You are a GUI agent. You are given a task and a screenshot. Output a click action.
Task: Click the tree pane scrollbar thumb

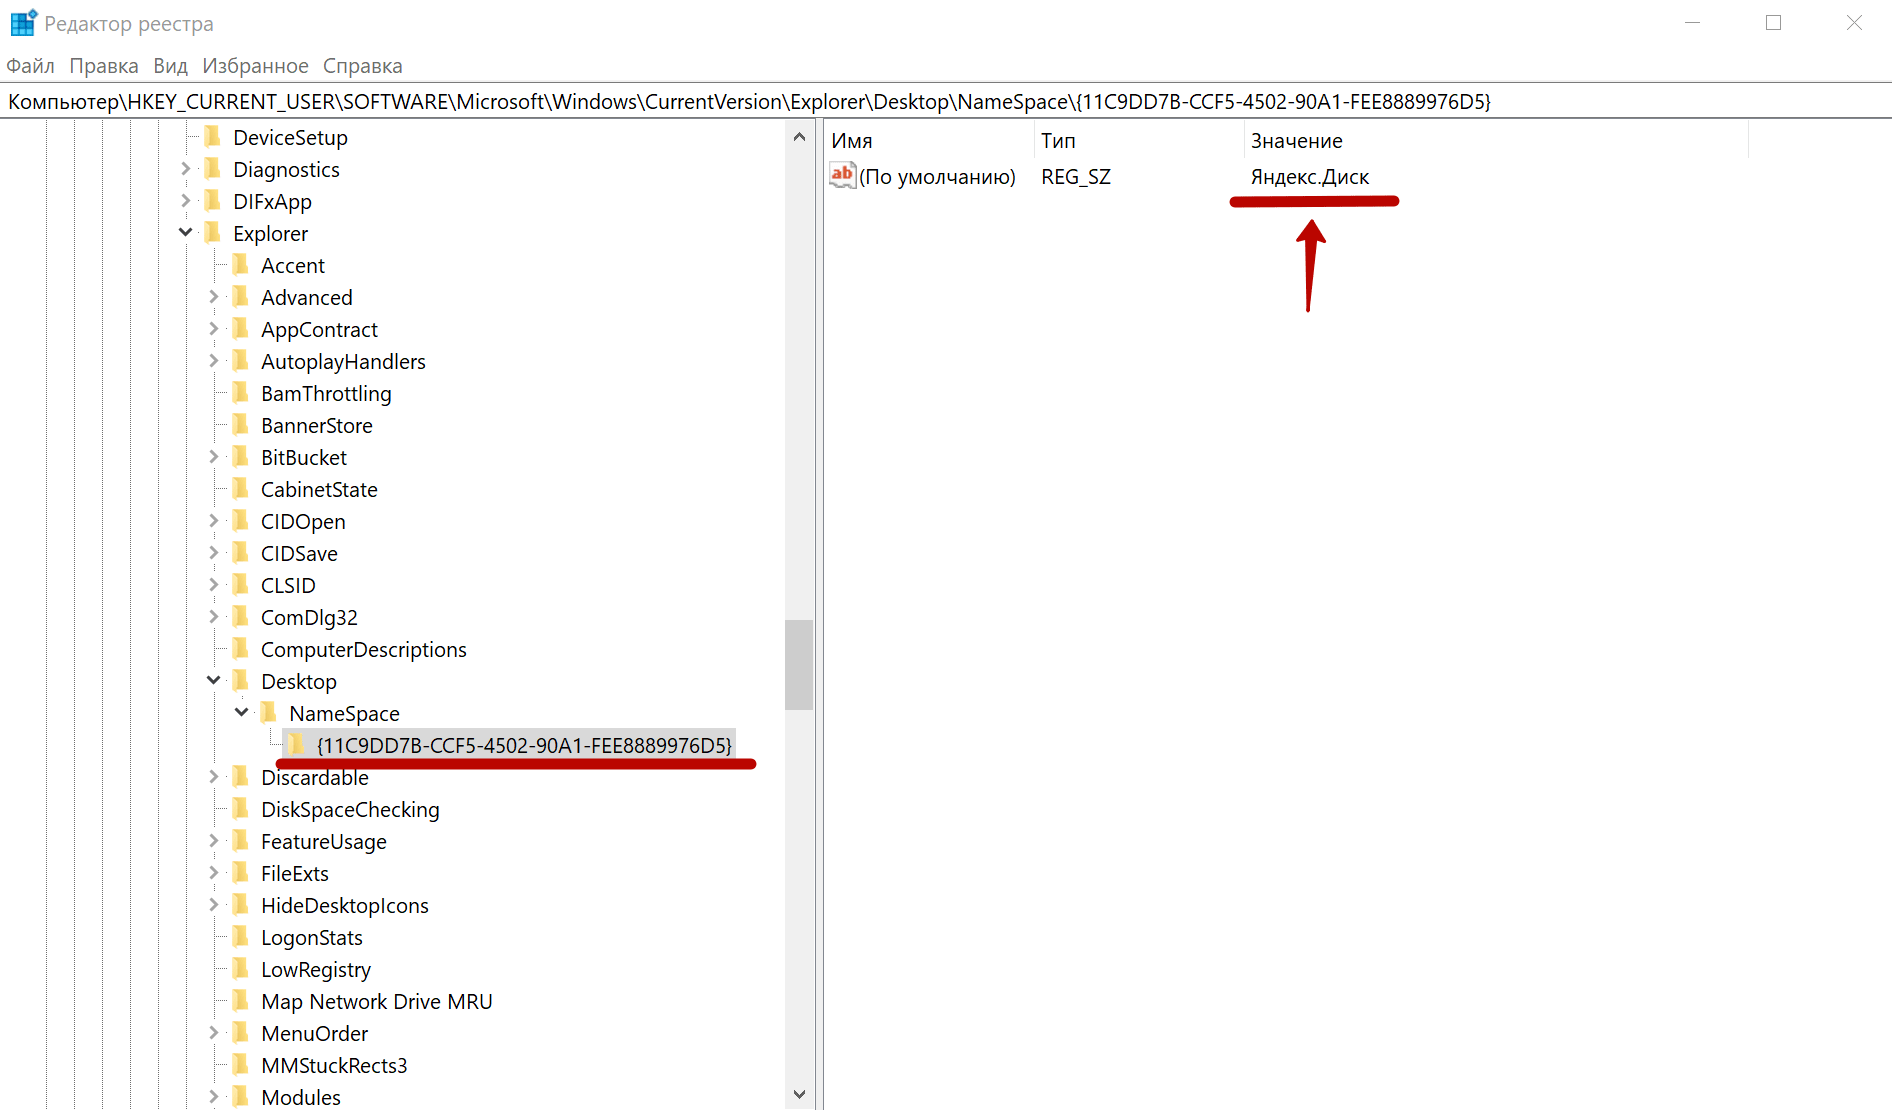(799, 665)
